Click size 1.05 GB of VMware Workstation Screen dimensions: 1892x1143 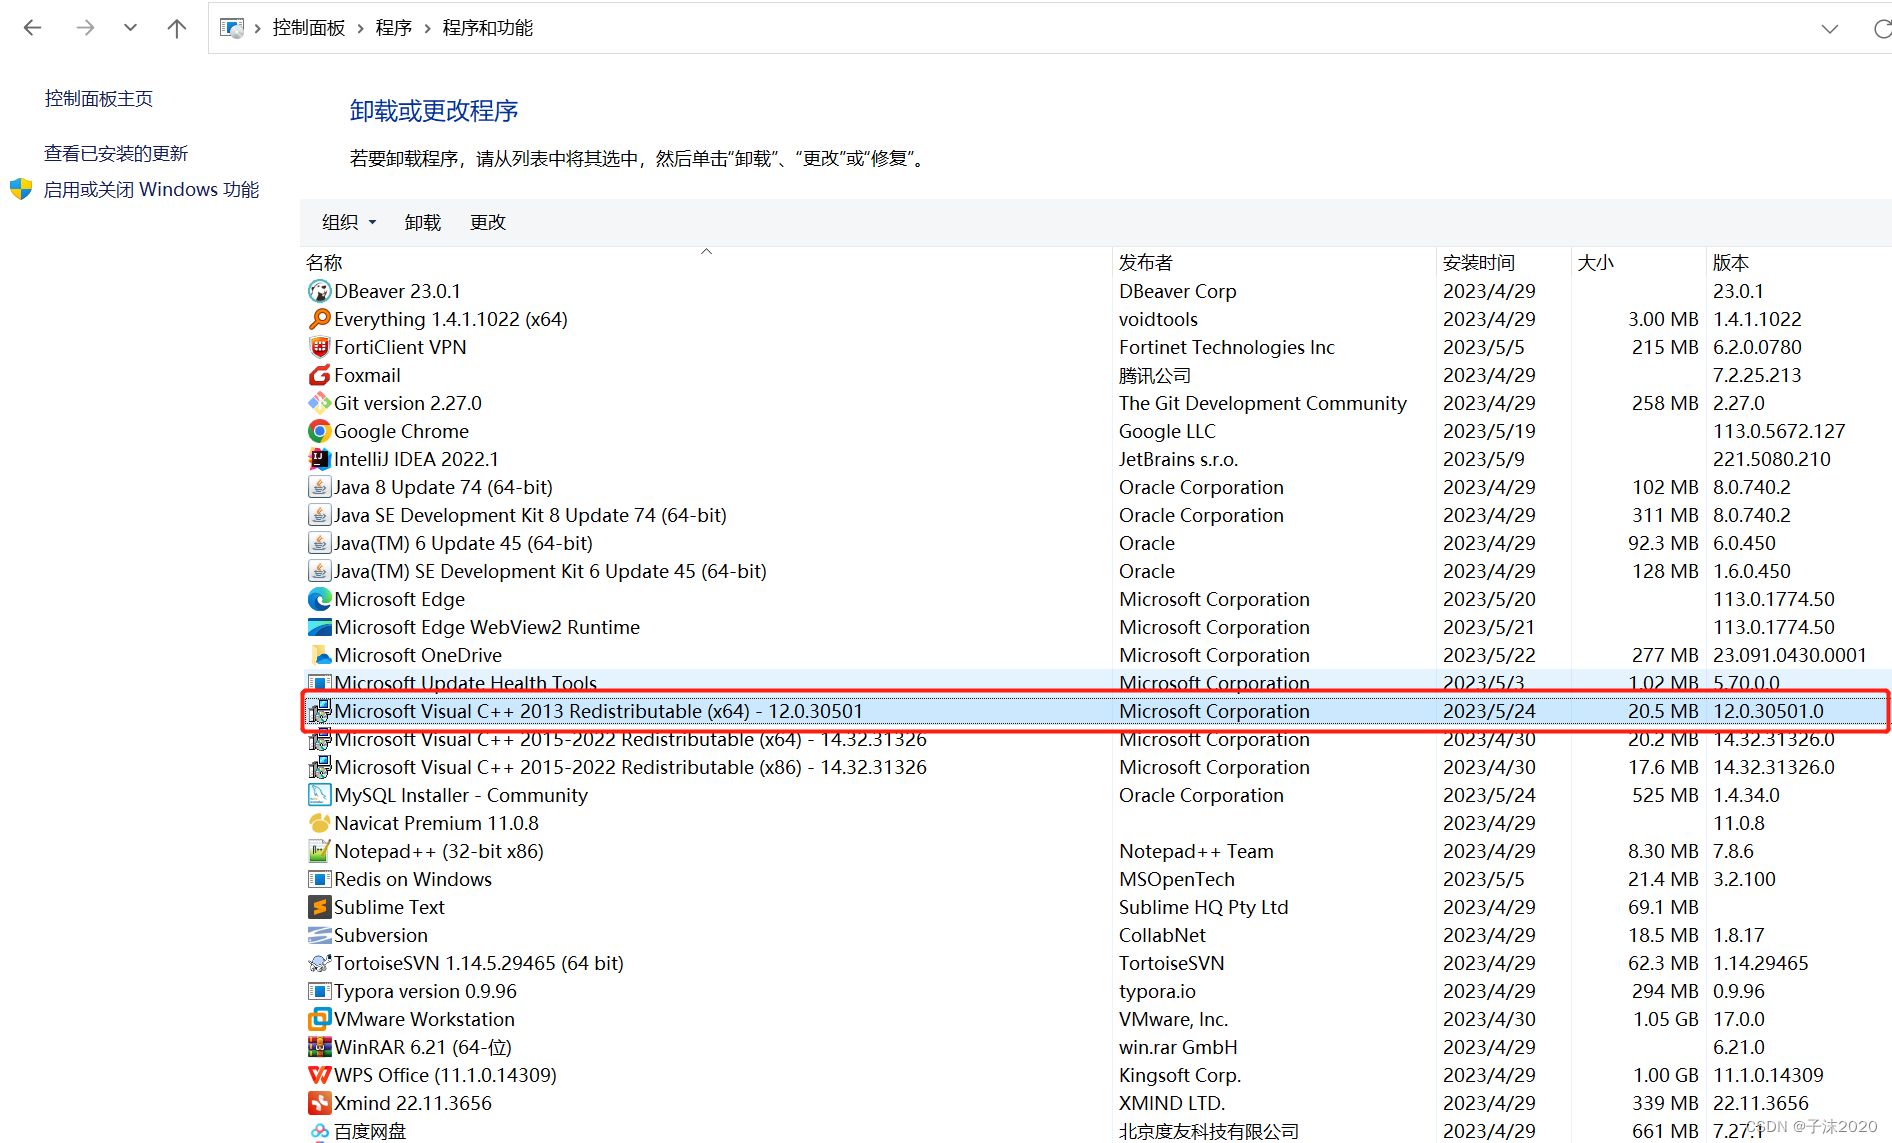coord(1666,1019)
